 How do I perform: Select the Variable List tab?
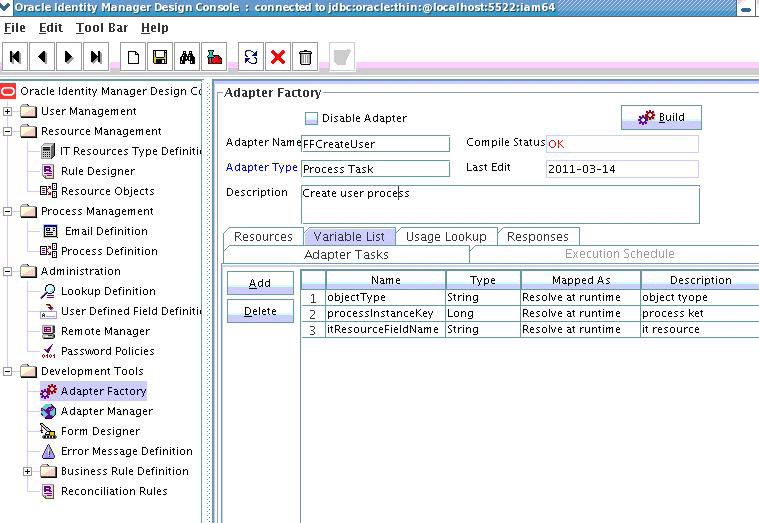pos(349,236)
